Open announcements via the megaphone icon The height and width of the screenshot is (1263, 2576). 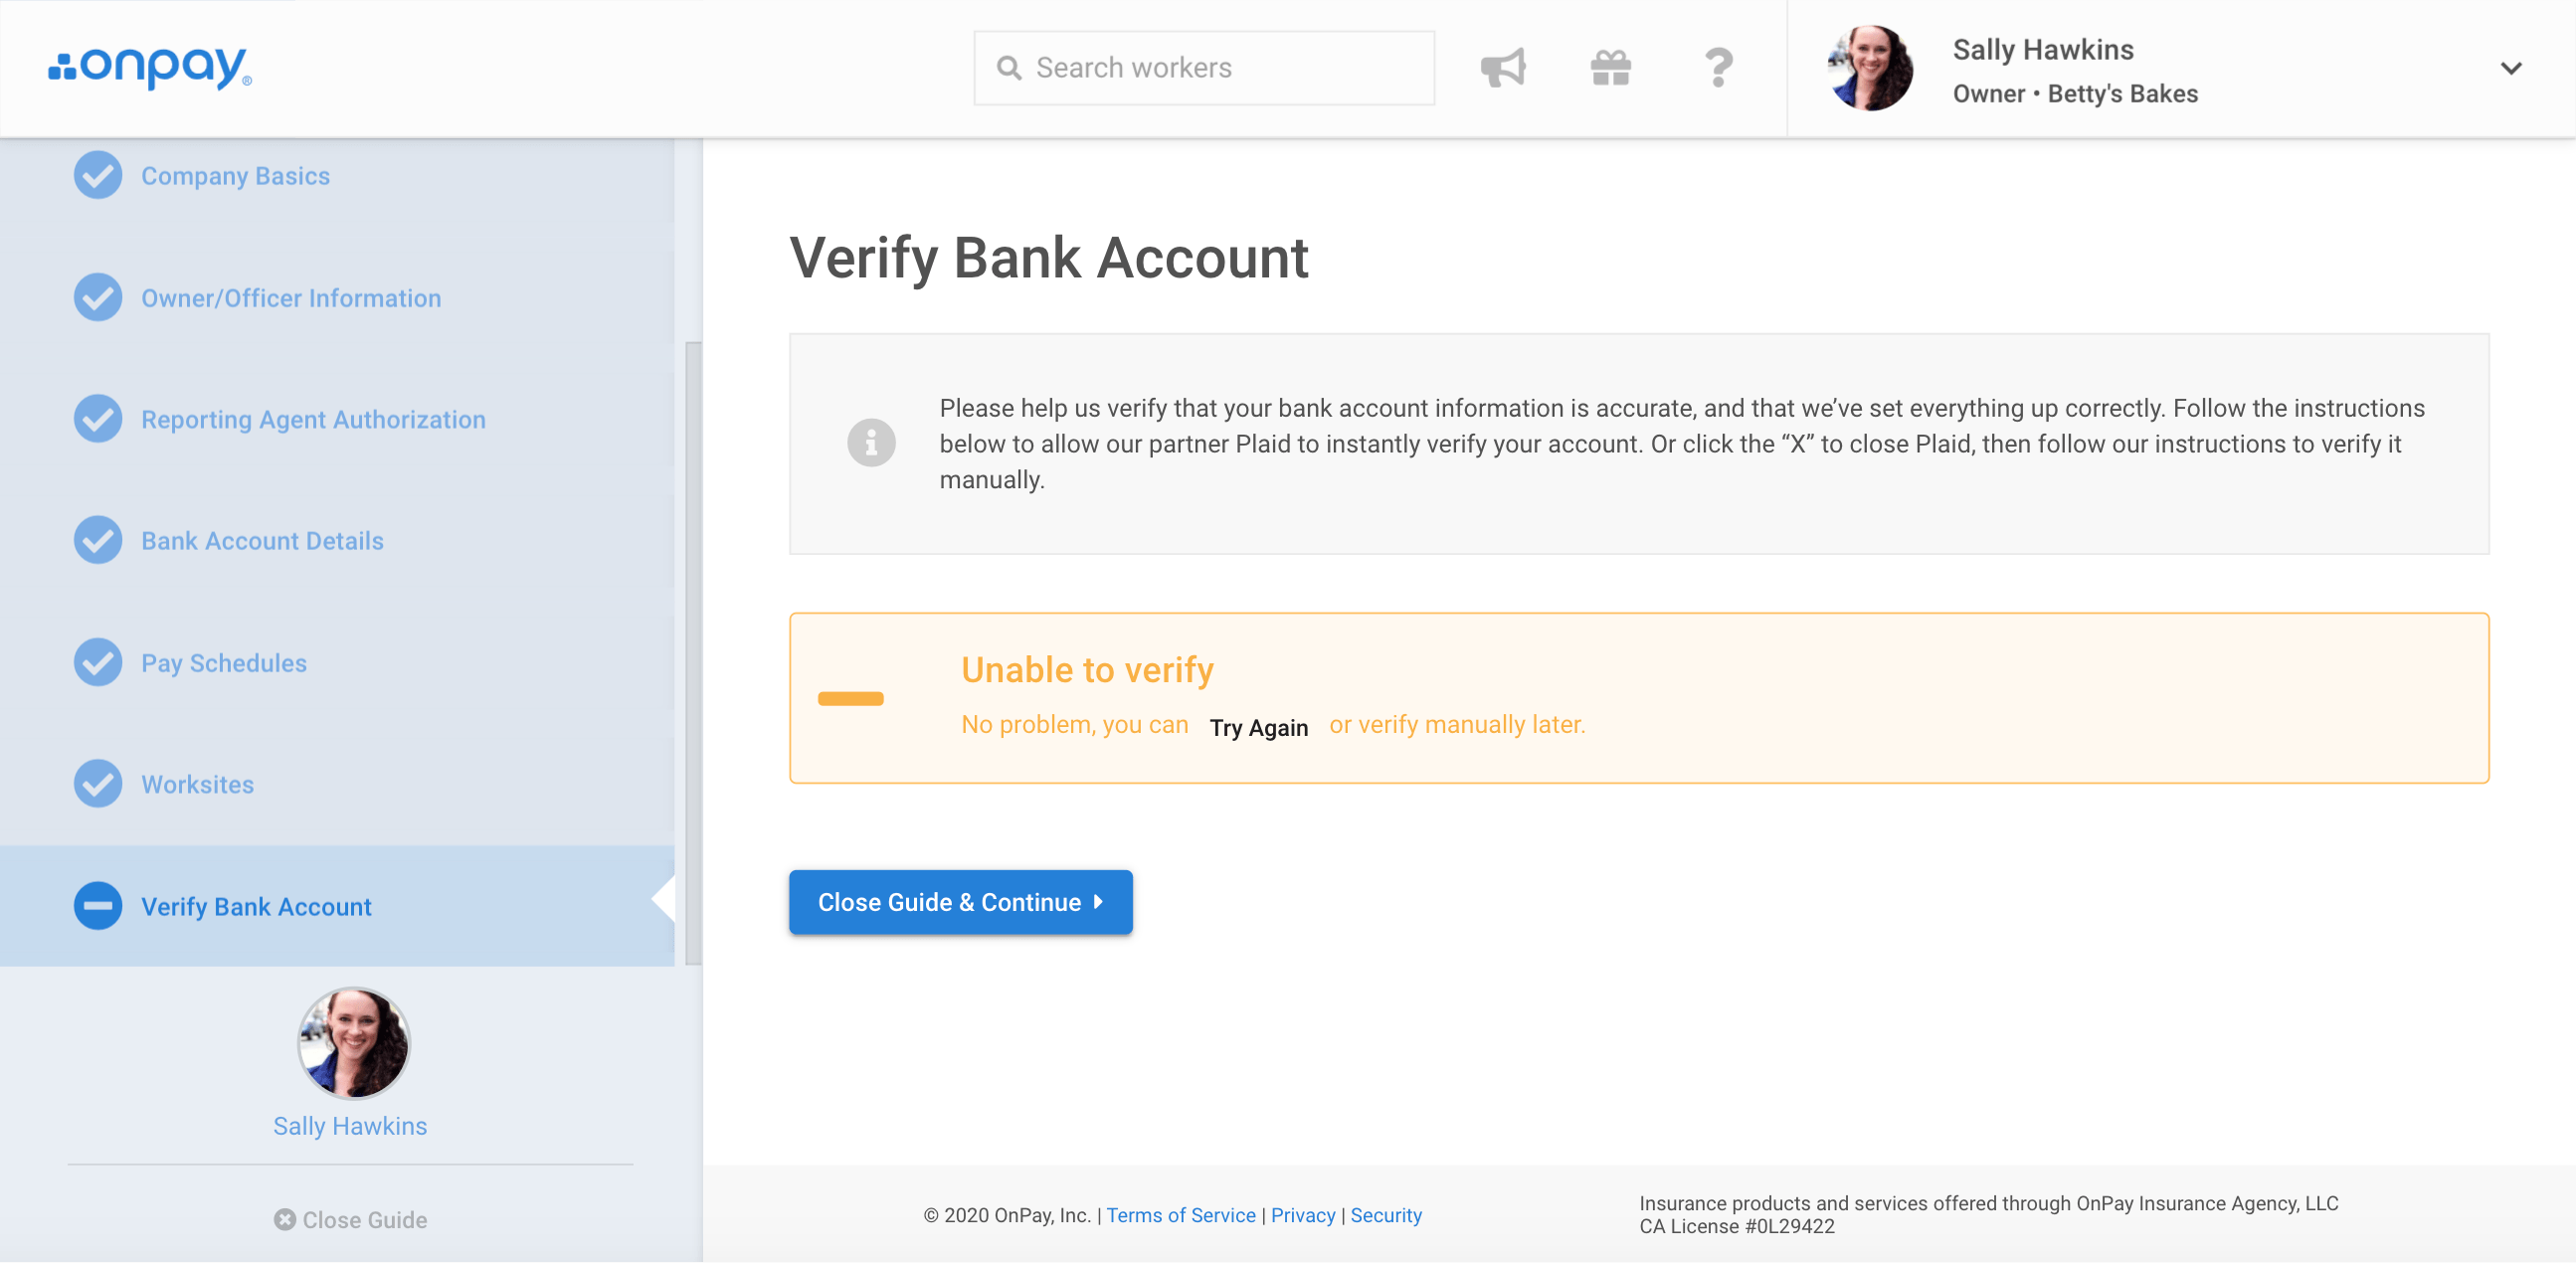[1504, 67]
